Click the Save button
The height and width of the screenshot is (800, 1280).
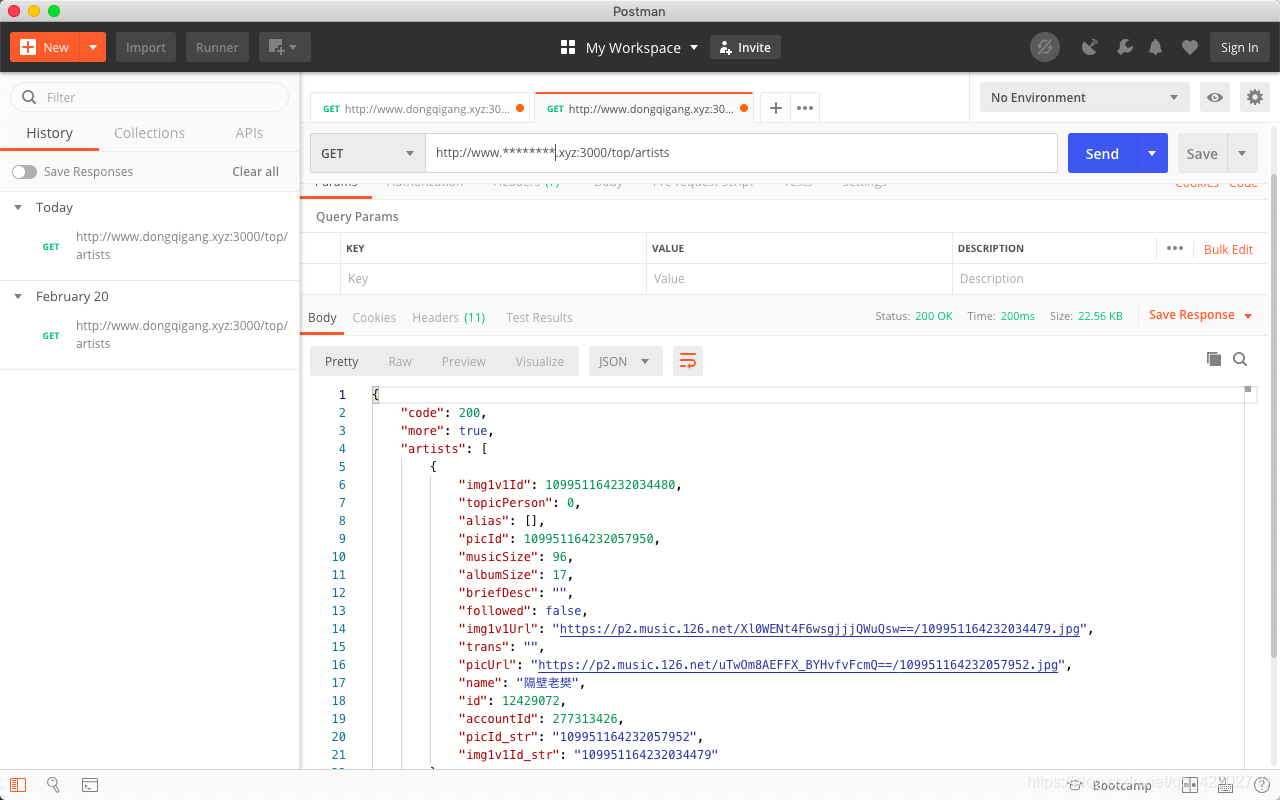pos(1202,153)
